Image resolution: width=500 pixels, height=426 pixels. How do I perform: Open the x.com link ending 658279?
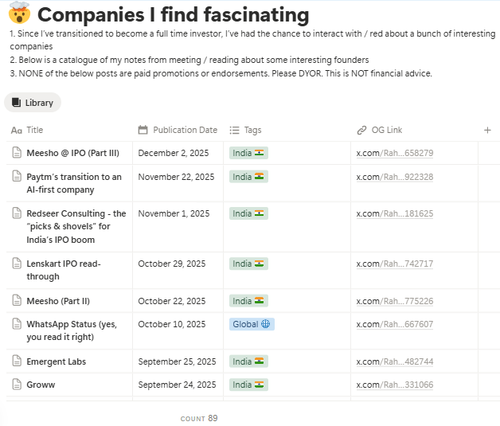(x=395, y=153)
